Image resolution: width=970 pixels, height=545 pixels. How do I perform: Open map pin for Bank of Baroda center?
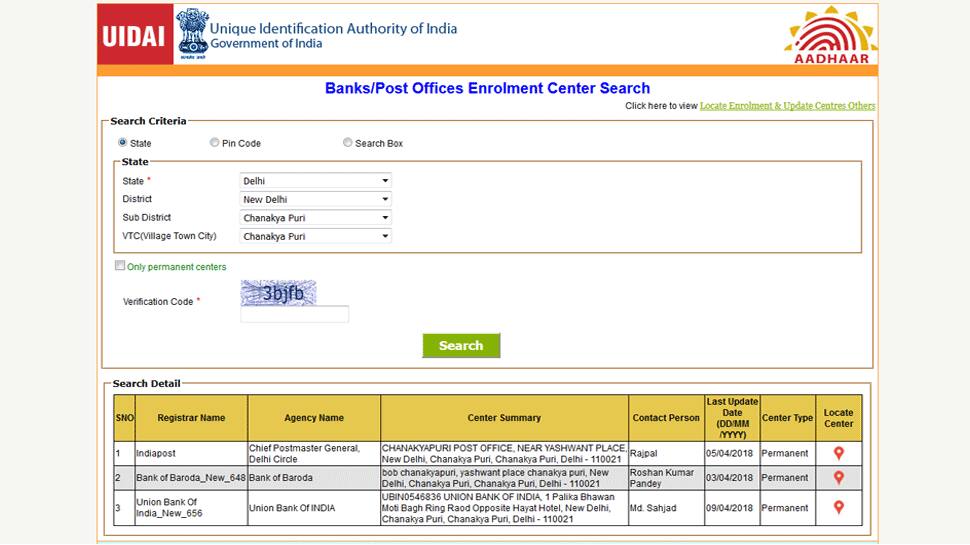(x=838, y=478)
